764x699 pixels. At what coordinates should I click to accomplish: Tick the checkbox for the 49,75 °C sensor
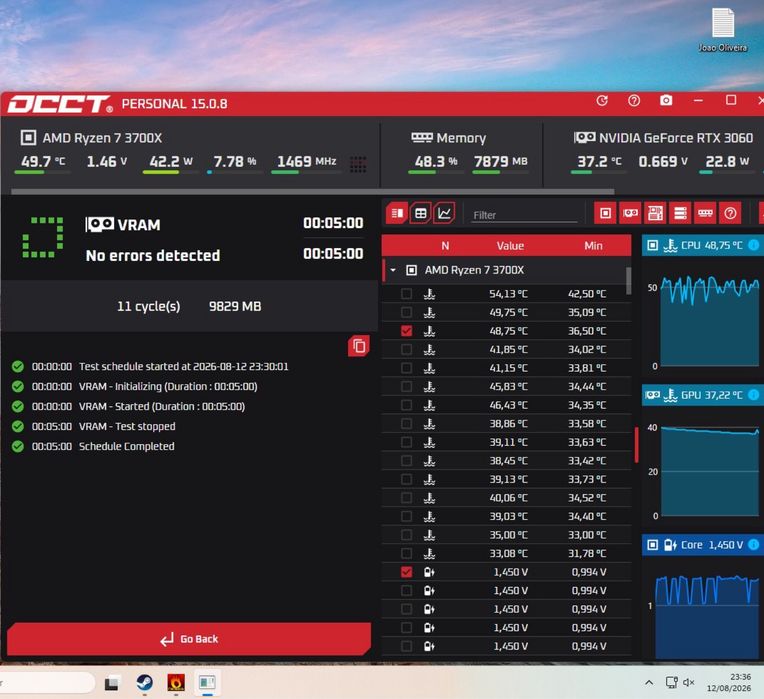click(x=406, y=312)
